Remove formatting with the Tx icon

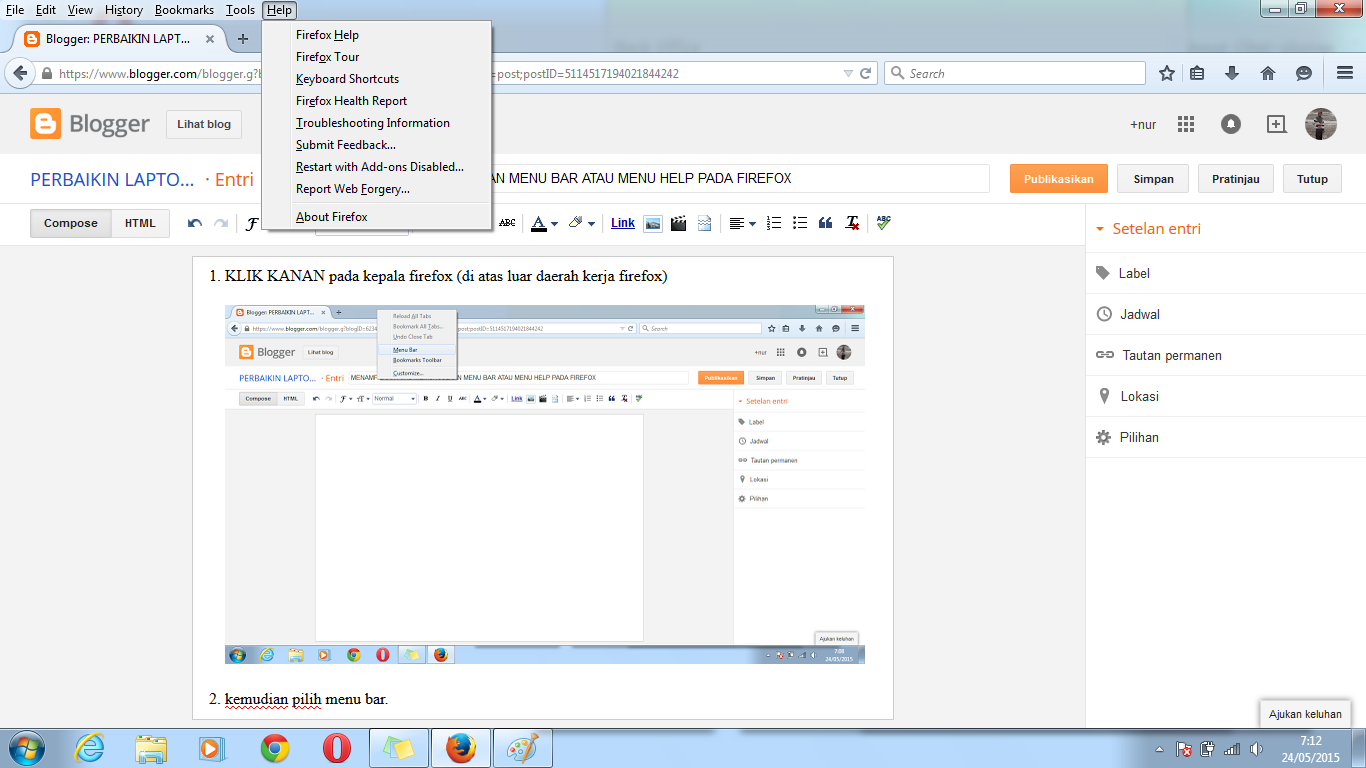[x=852, y=223]
